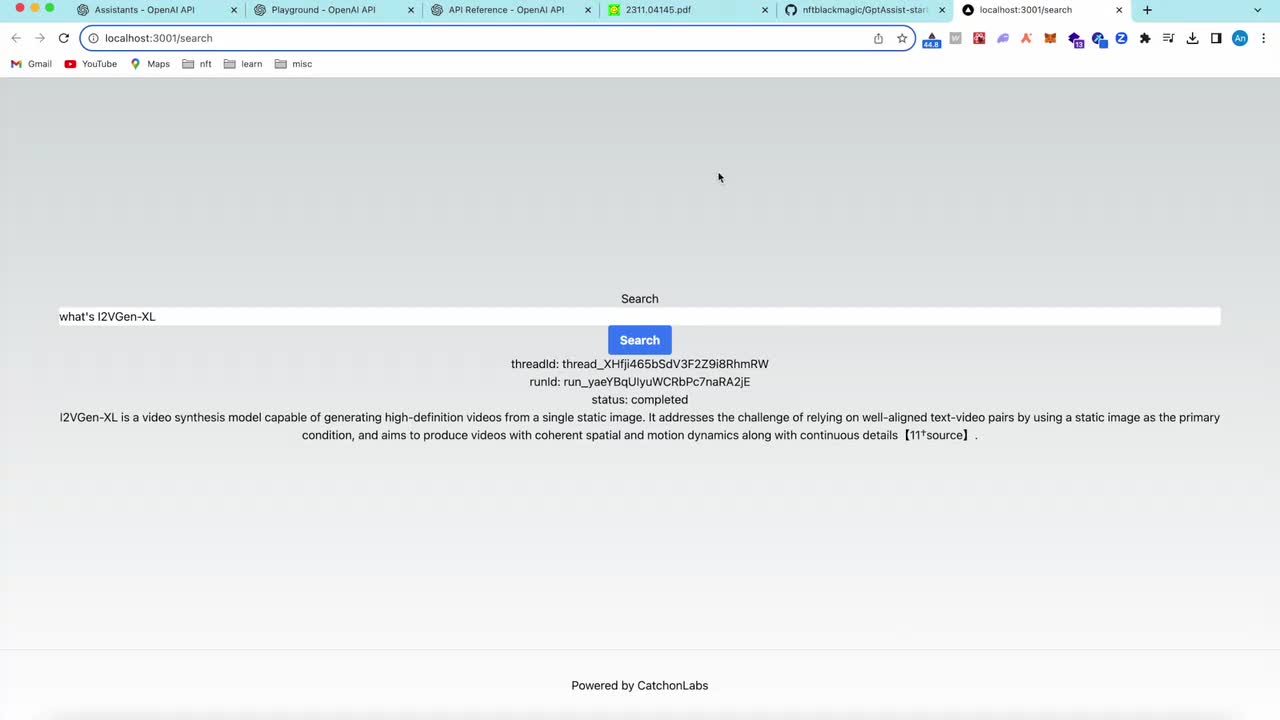Open the MetaMask fox extension

[1050, 38]
